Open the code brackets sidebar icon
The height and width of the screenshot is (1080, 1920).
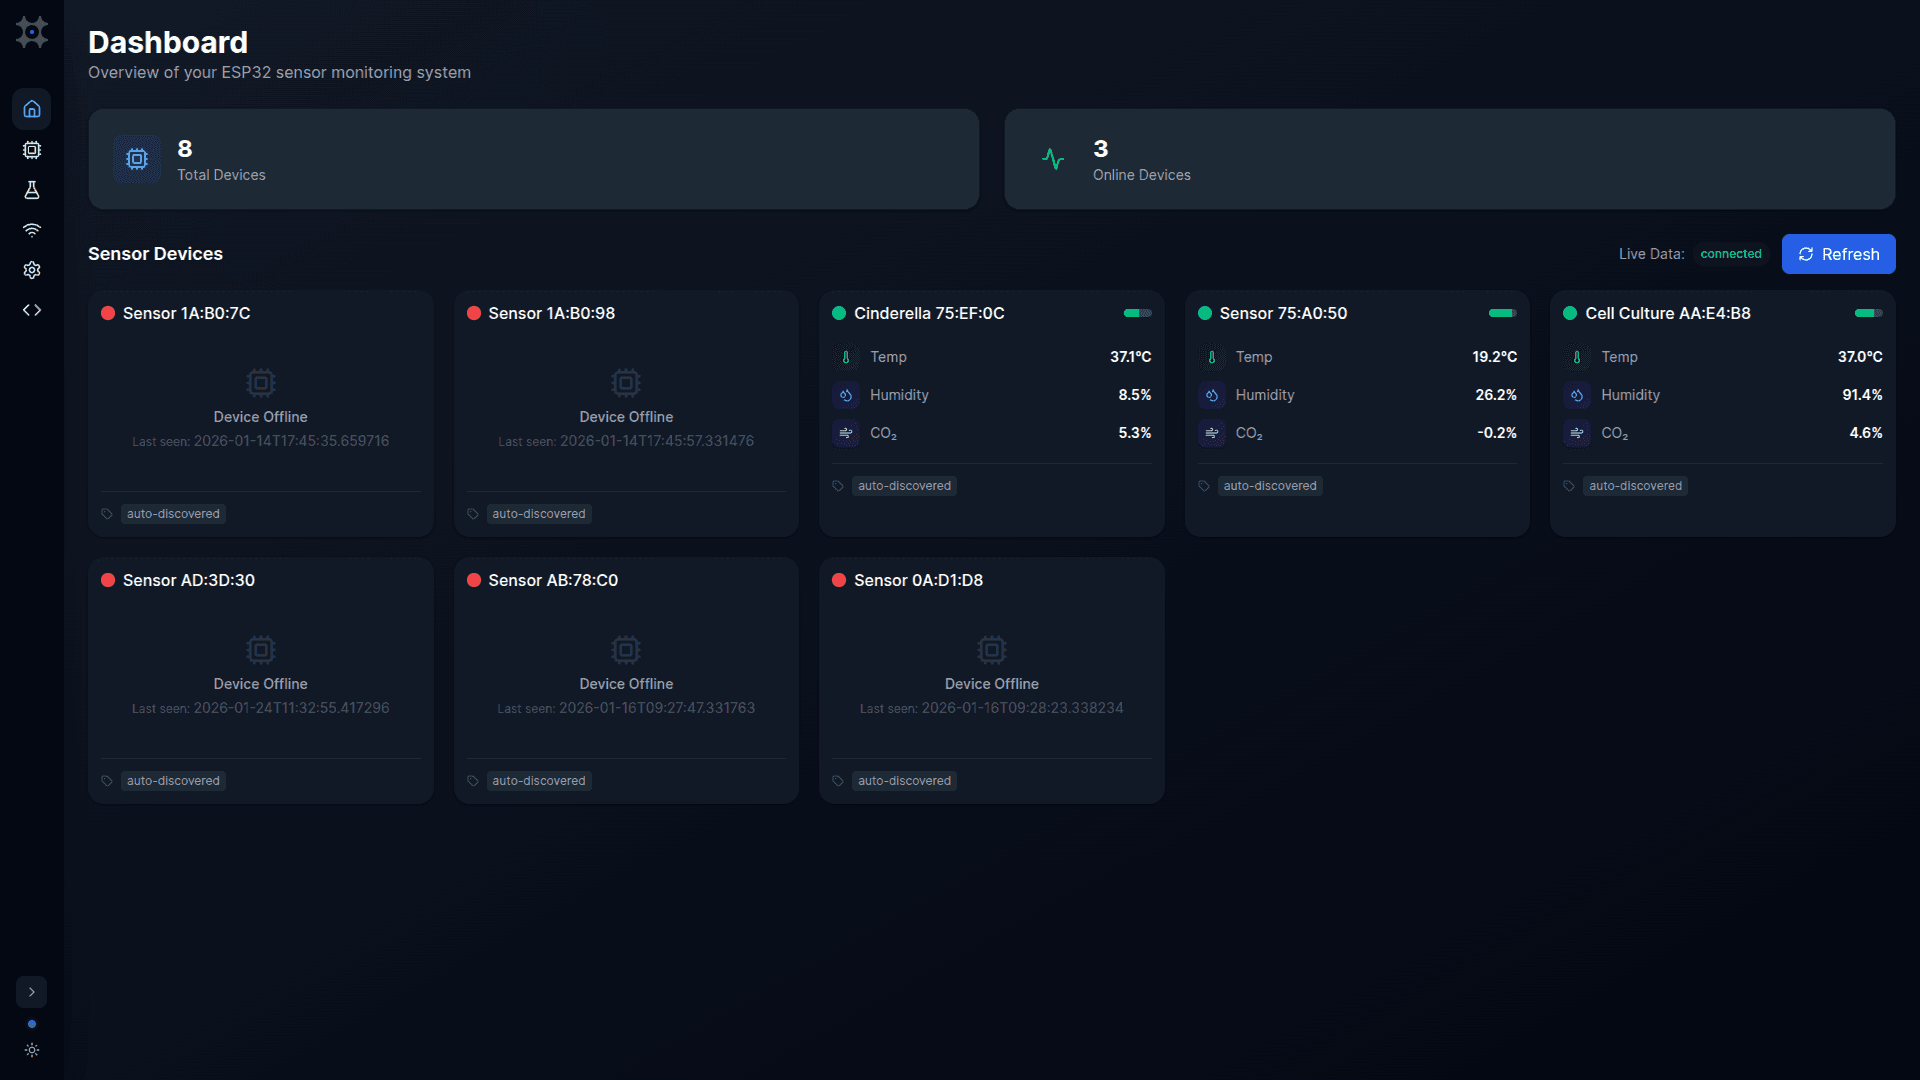[32, 310]
